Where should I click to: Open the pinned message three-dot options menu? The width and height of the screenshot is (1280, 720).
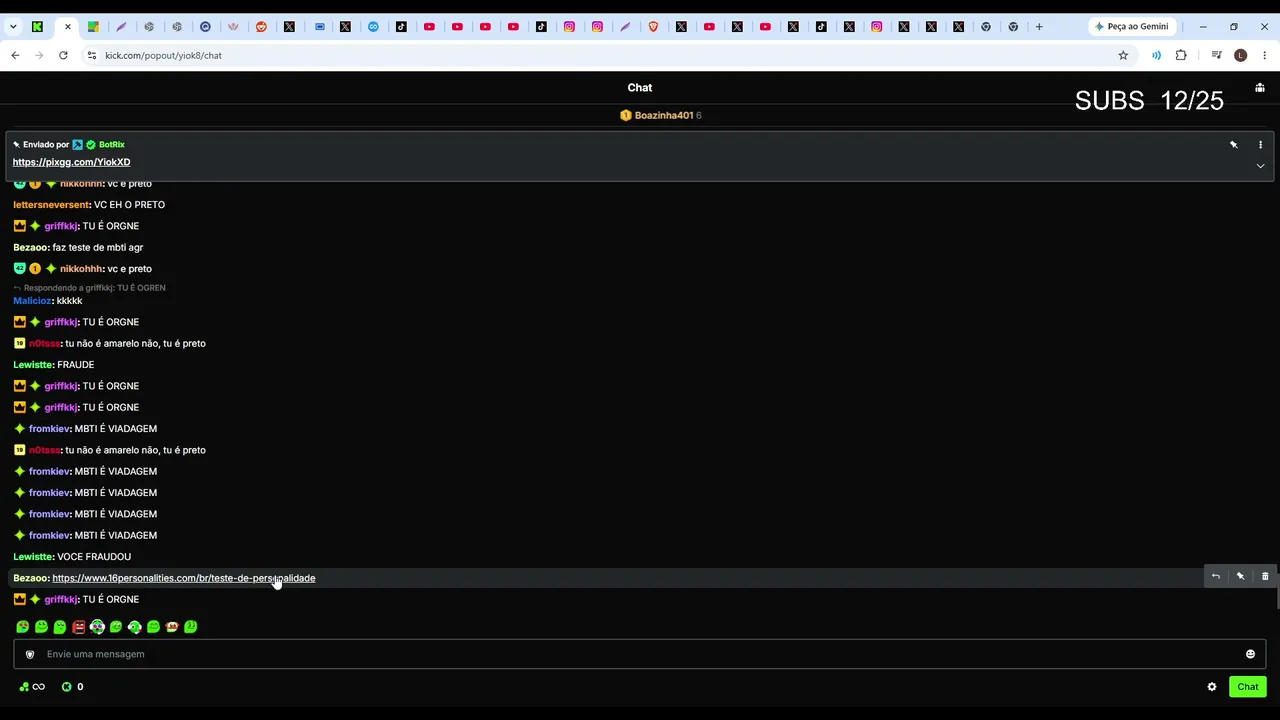coord(1260,145)
